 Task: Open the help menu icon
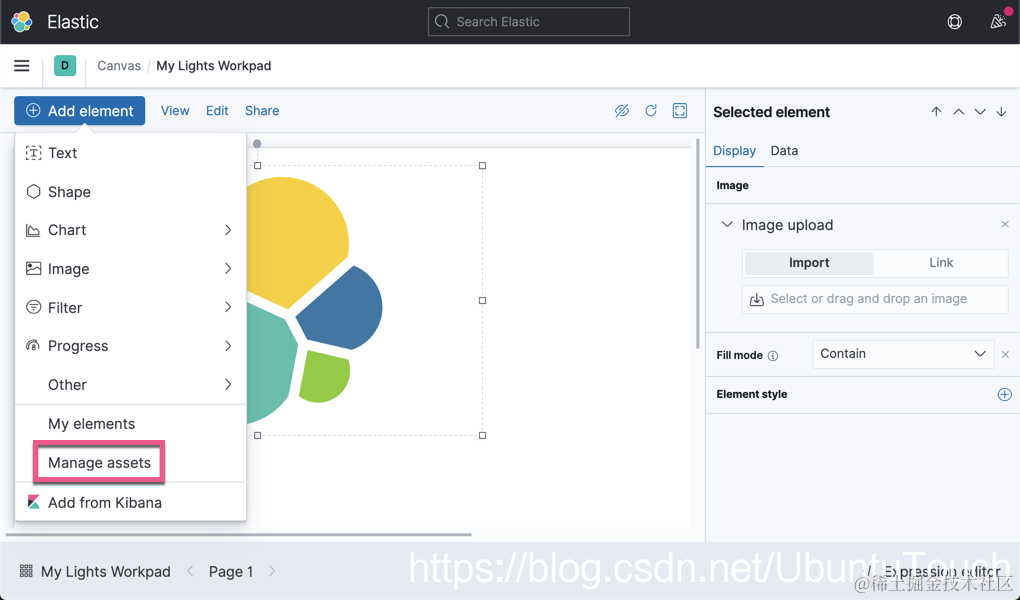pos(954,21)
